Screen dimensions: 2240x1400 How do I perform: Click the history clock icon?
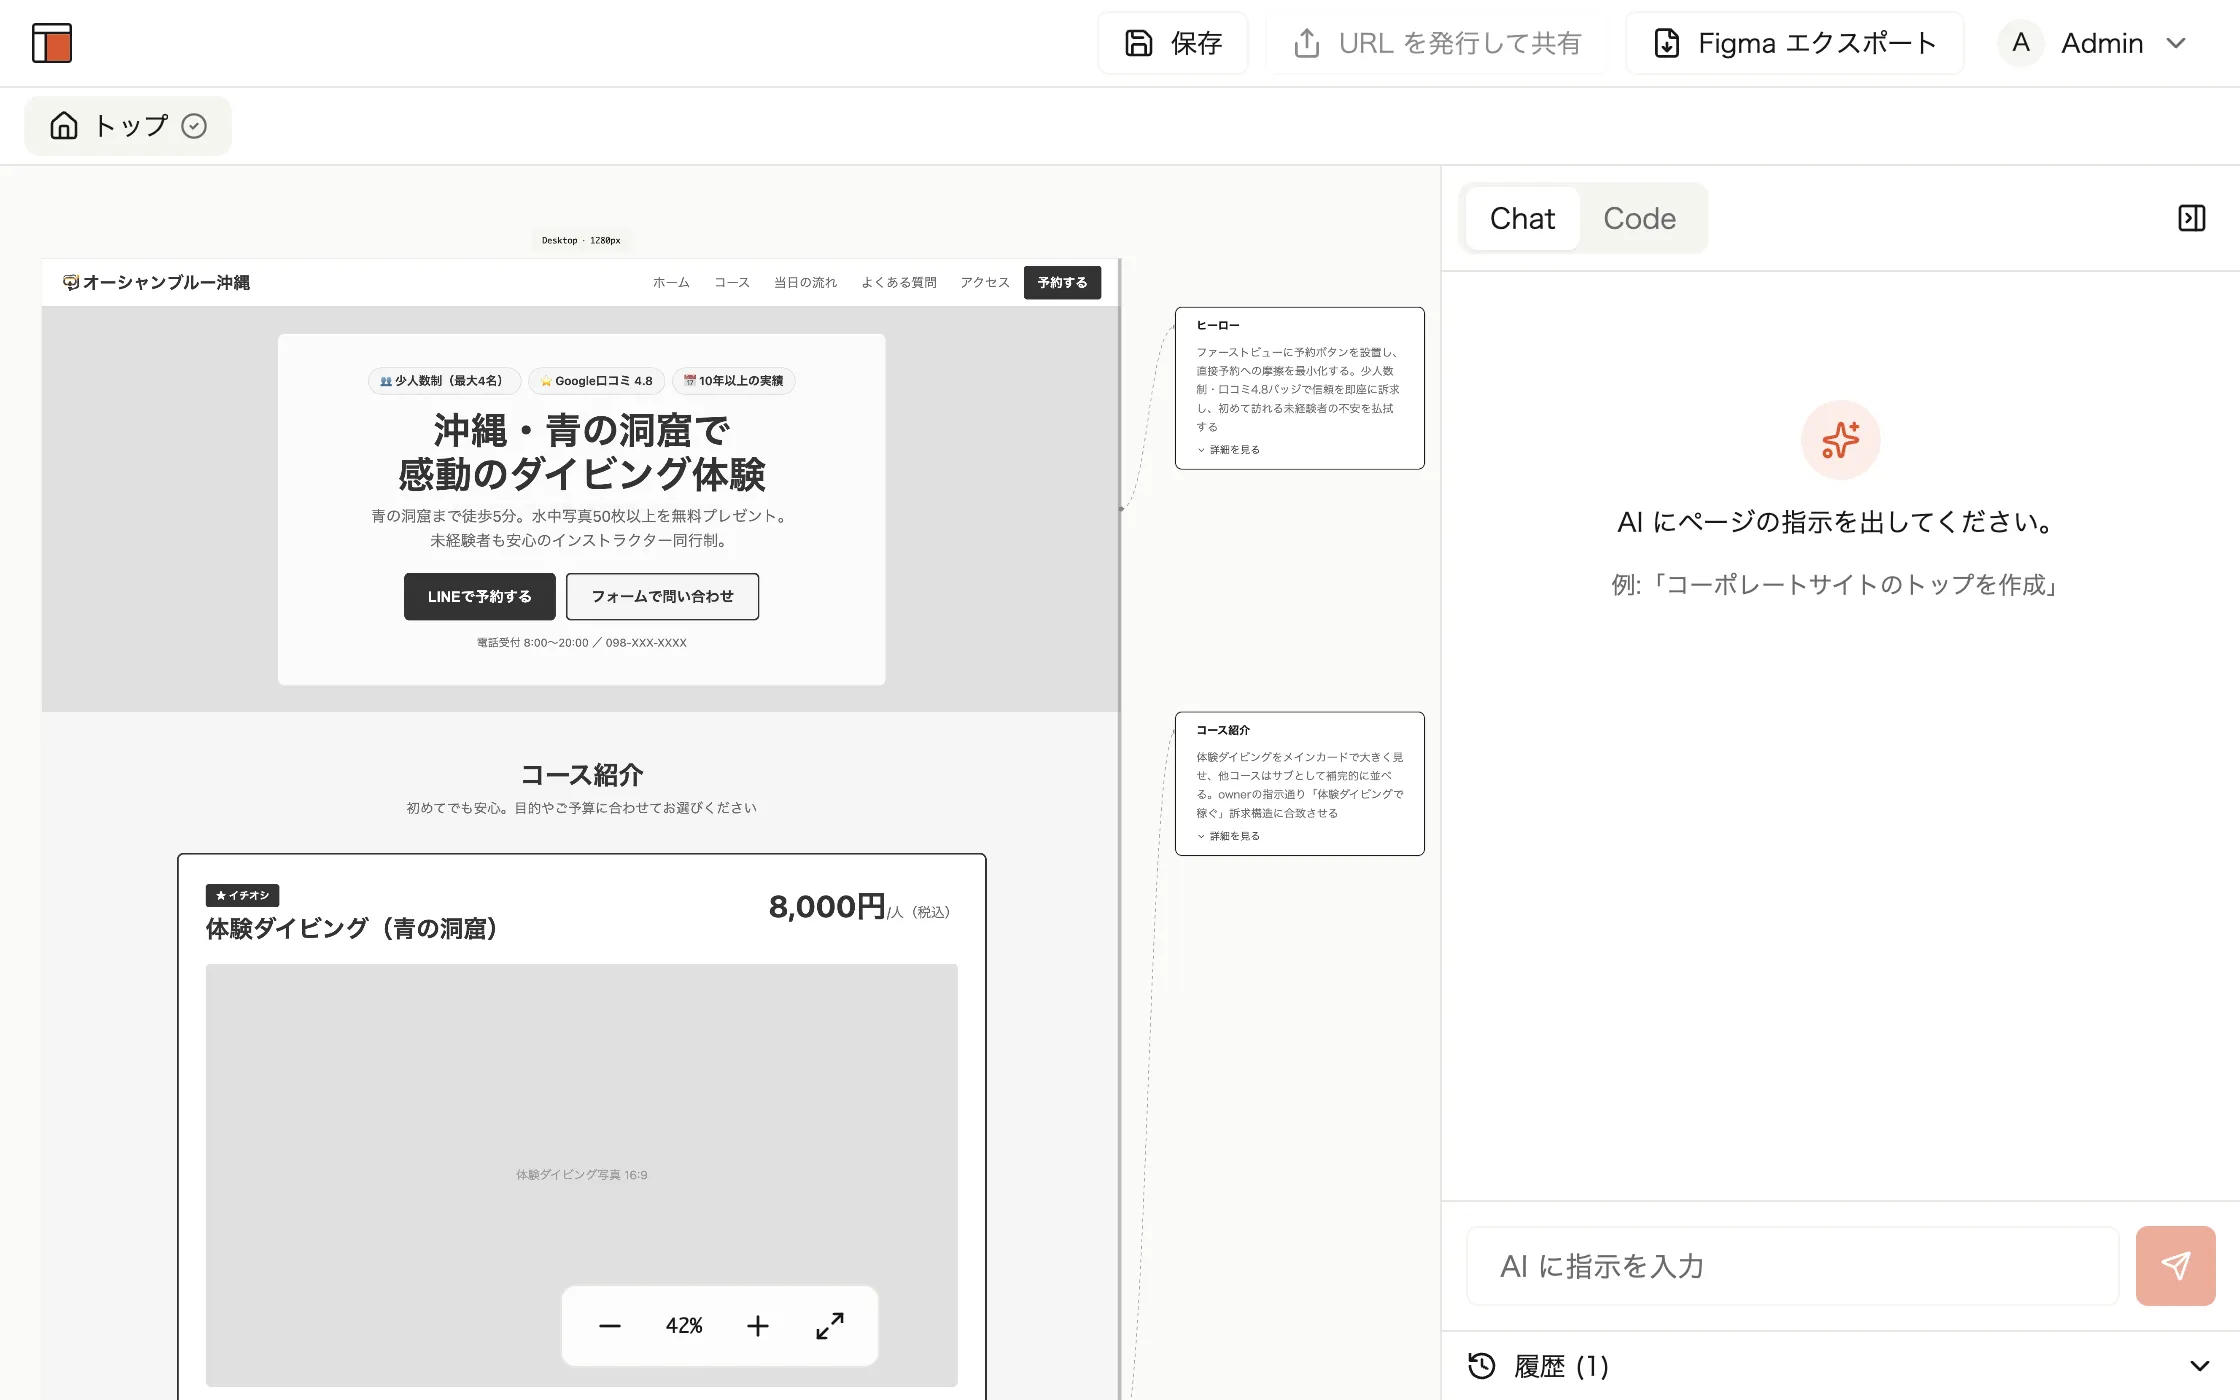tap(1481, 1366)
